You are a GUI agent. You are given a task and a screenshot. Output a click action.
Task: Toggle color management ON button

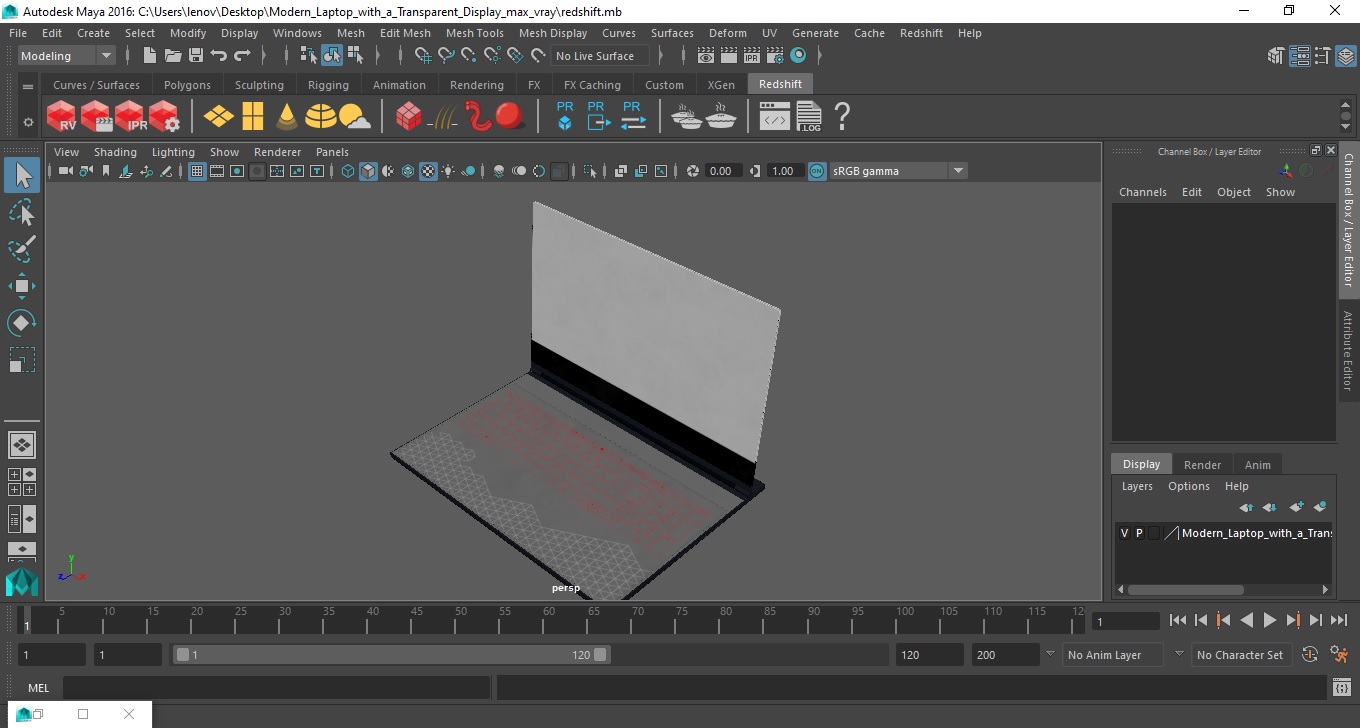(x=817, y=171)
